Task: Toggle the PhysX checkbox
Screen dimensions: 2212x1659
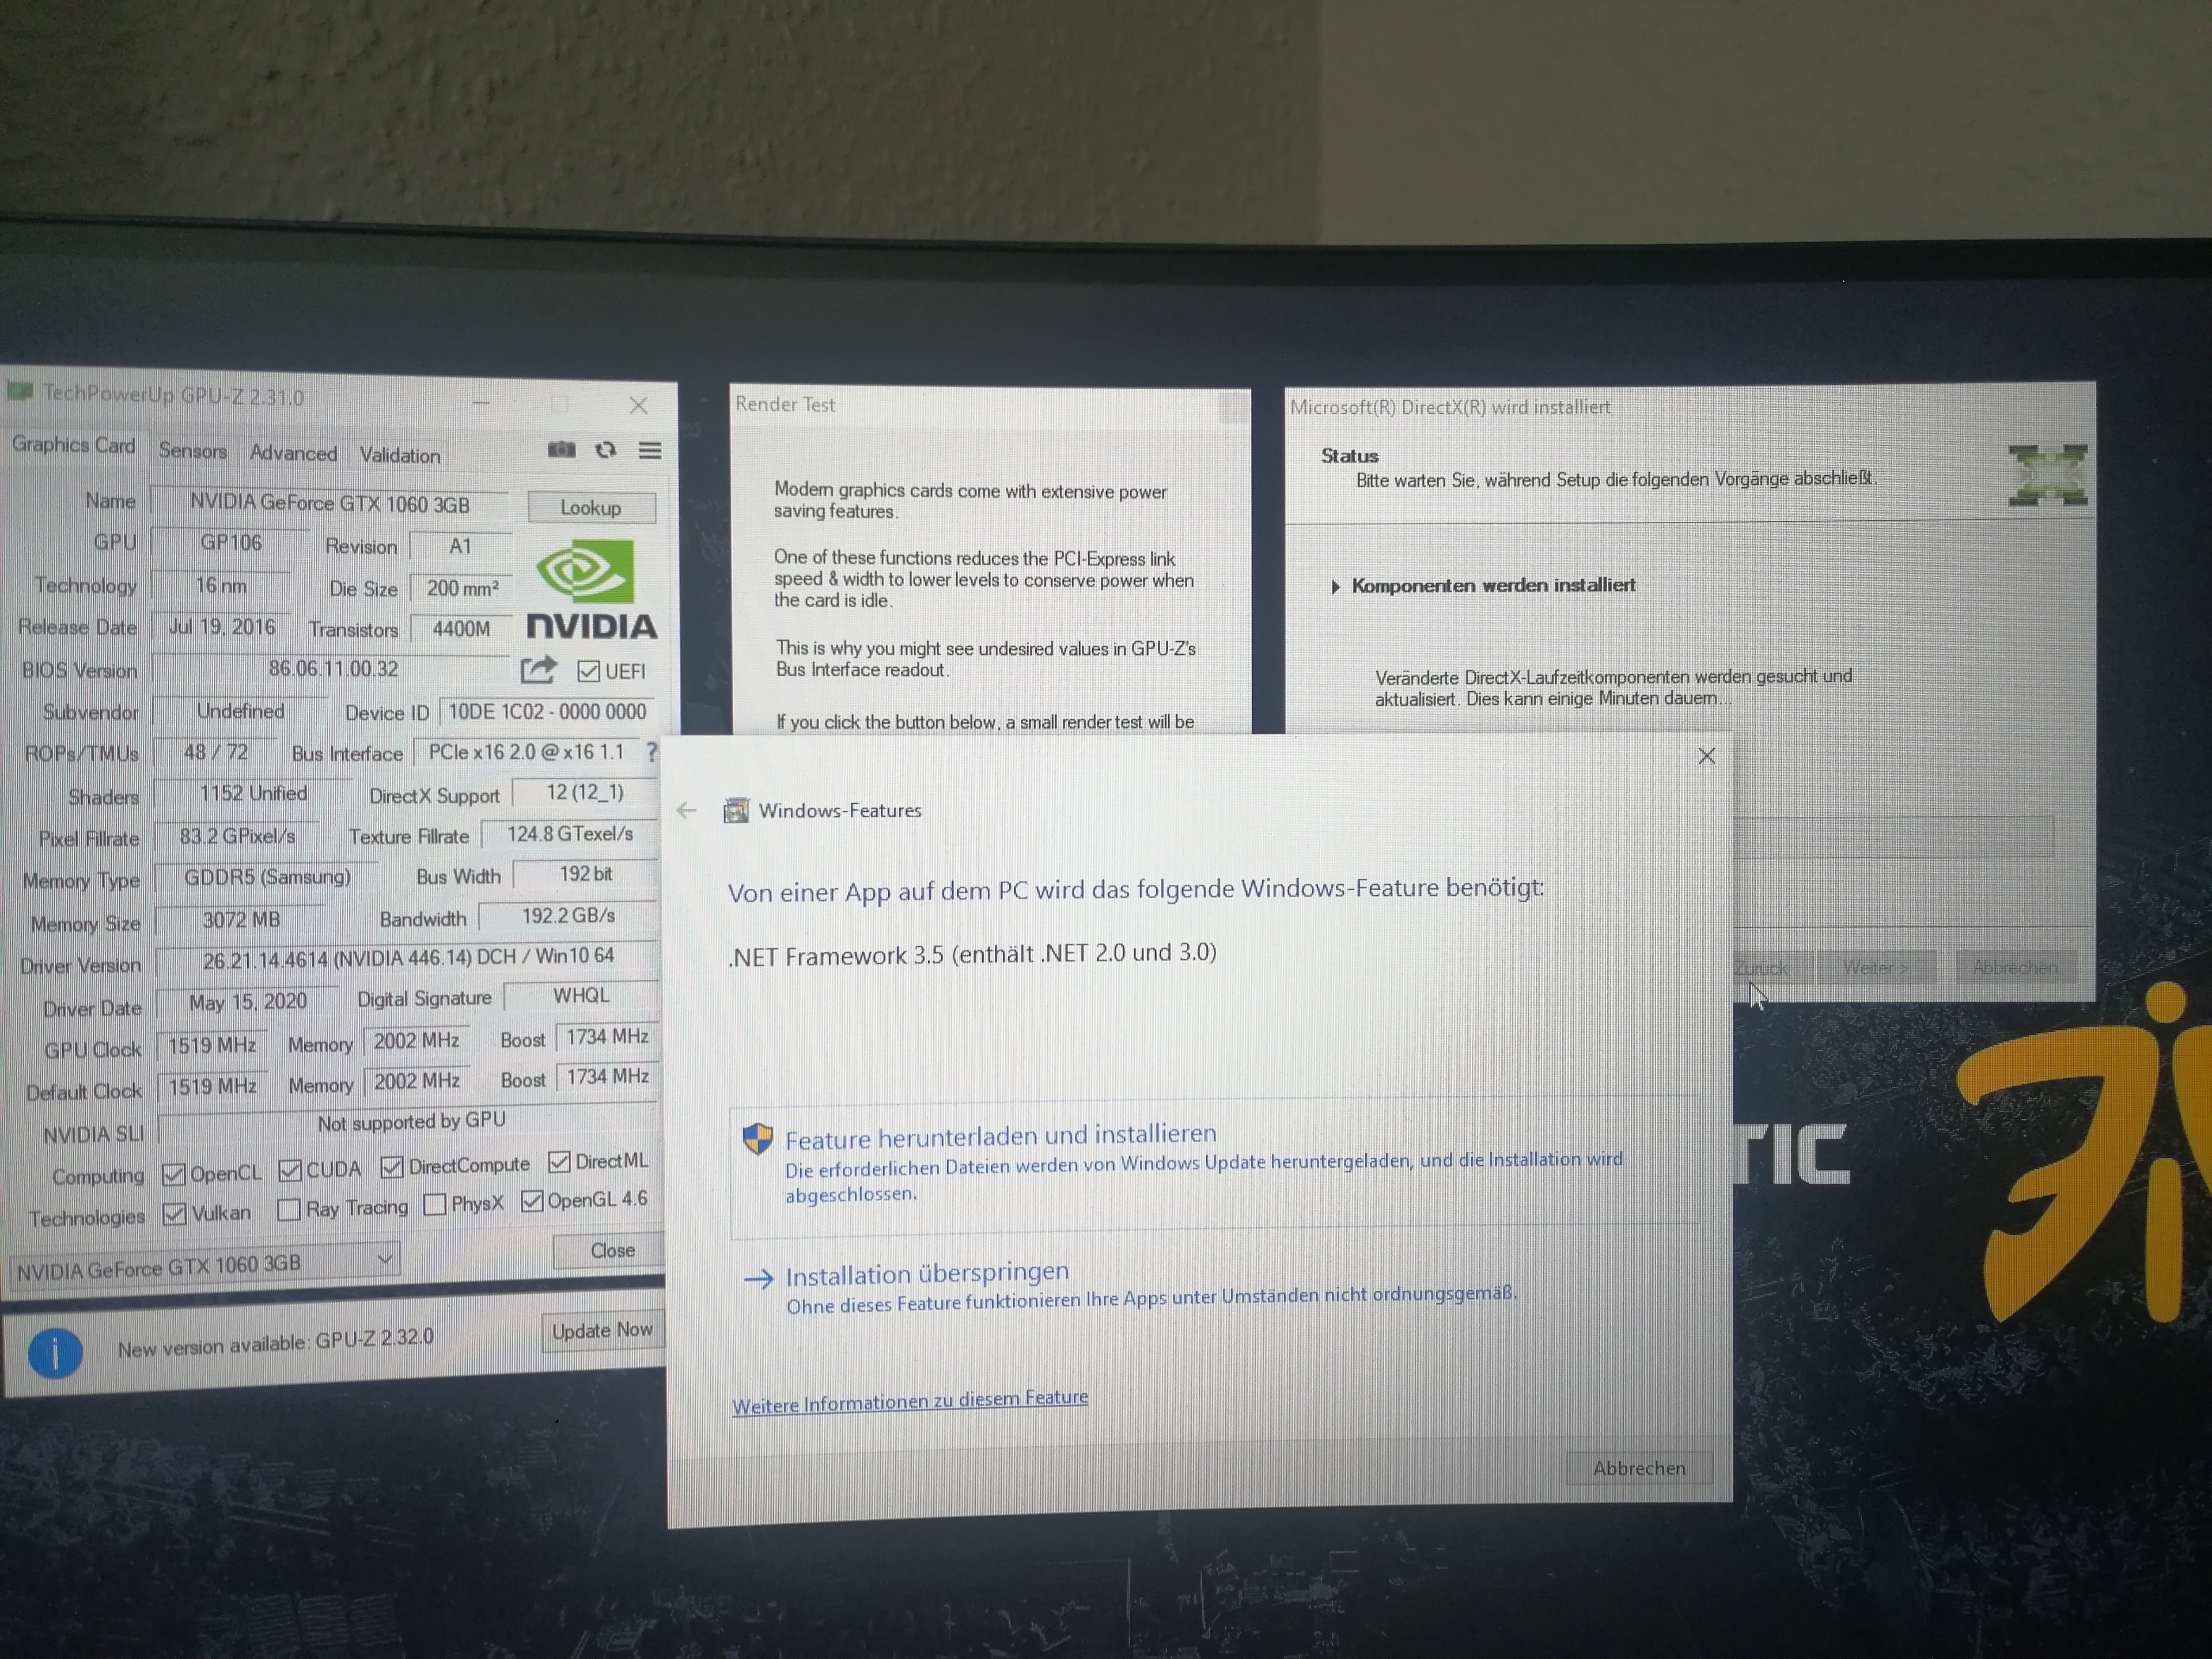Action: [x=435, y=1204]
